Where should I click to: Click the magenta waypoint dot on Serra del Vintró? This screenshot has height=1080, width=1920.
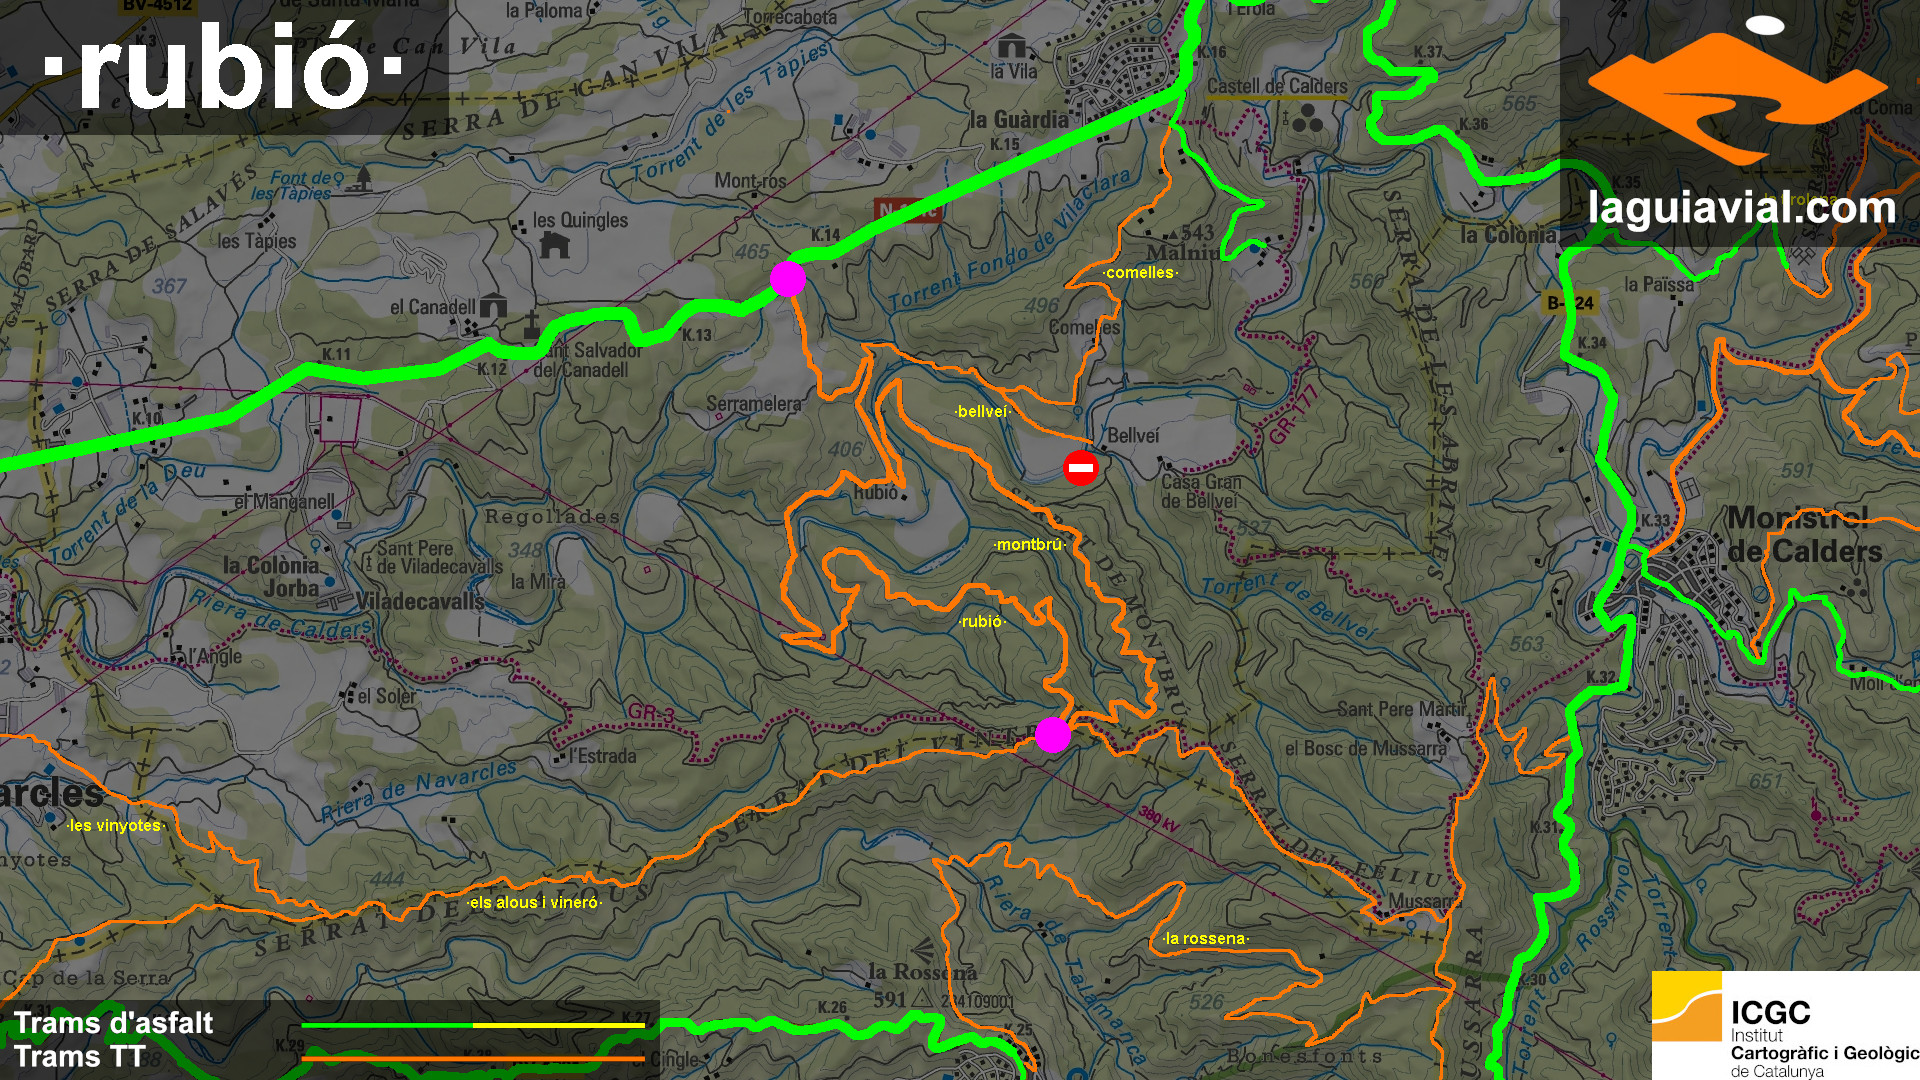coord(1052,734)
